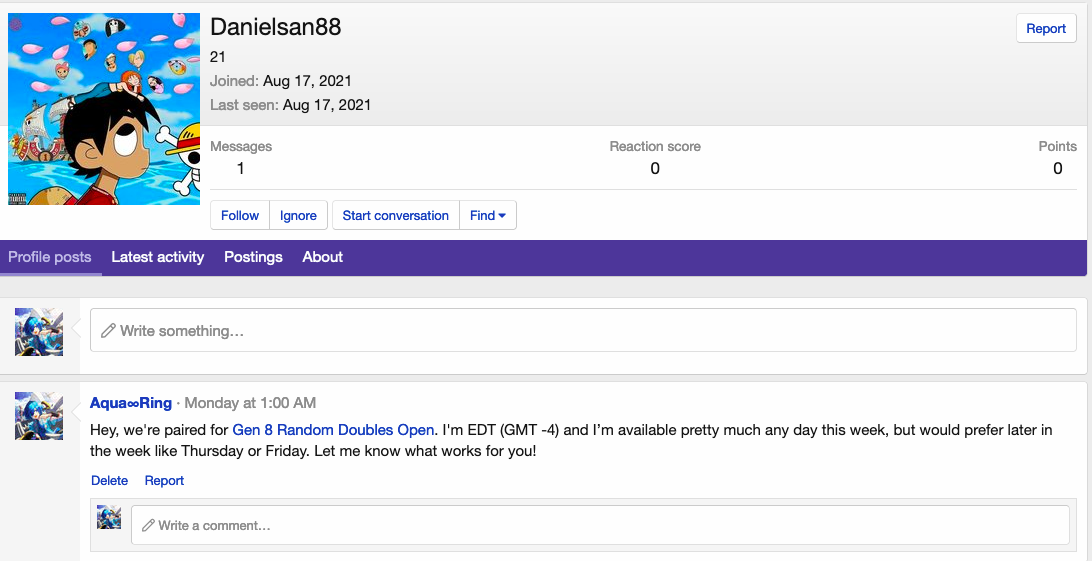Expand the Find dropdown
This screenshot has height=561, width=1092.
[x=488, y=215]
